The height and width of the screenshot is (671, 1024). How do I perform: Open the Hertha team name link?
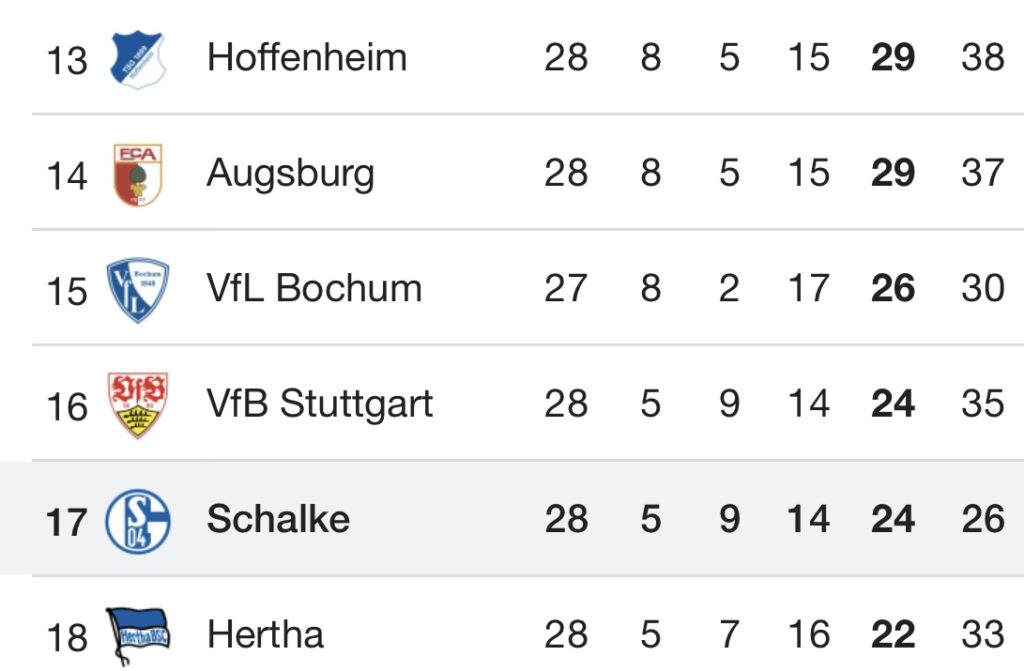click(265, 635)
